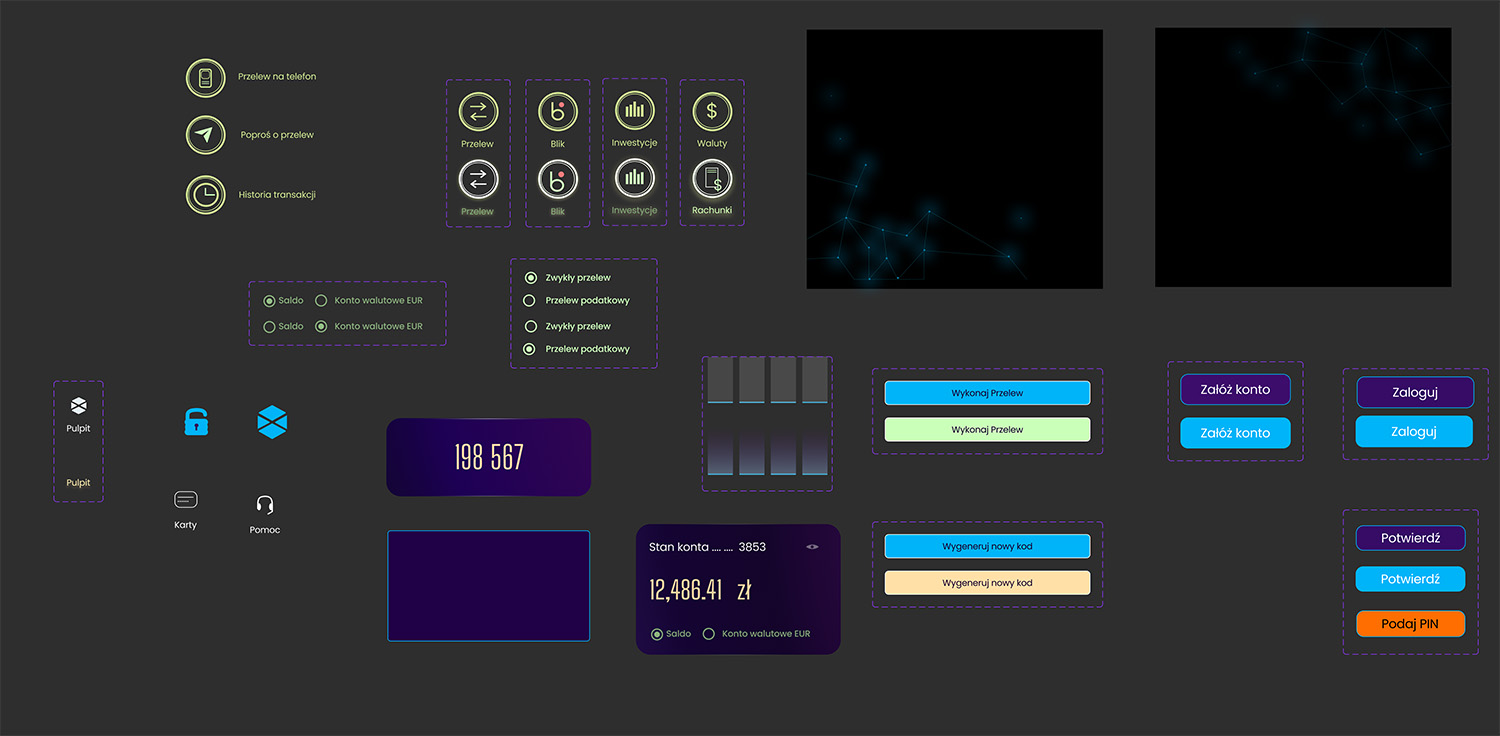1500x736 pixels.
Task: Click the Stan konta .... .... 3853 text
Action: point(707,547)
